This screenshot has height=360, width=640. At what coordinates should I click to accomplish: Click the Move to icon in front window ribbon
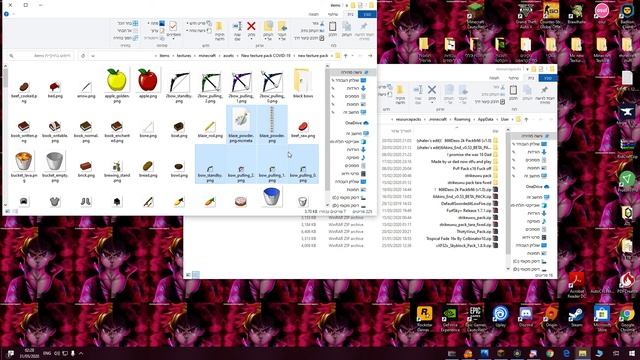point(282,27)
